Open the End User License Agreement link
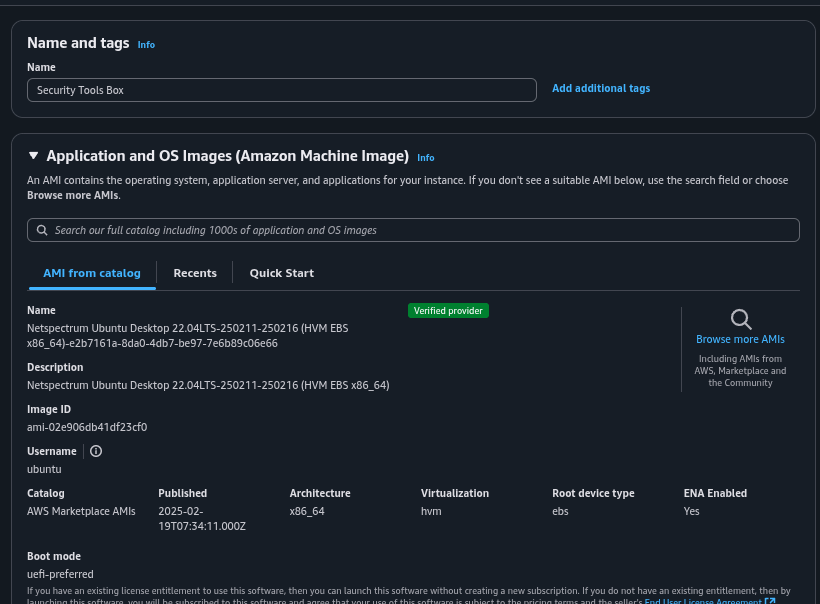 click(703, 601)
